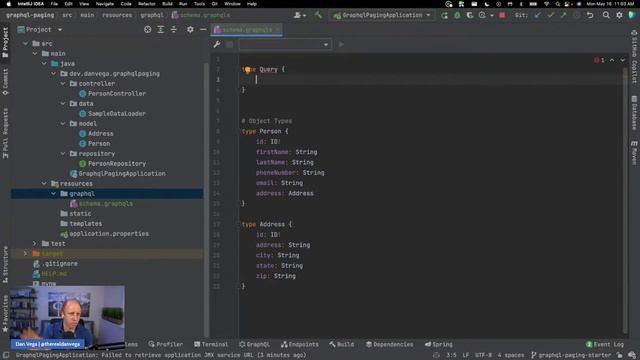Open the Project view selector dropdown
The width and height of the screenshot is (640, 360).
[40, 29]
